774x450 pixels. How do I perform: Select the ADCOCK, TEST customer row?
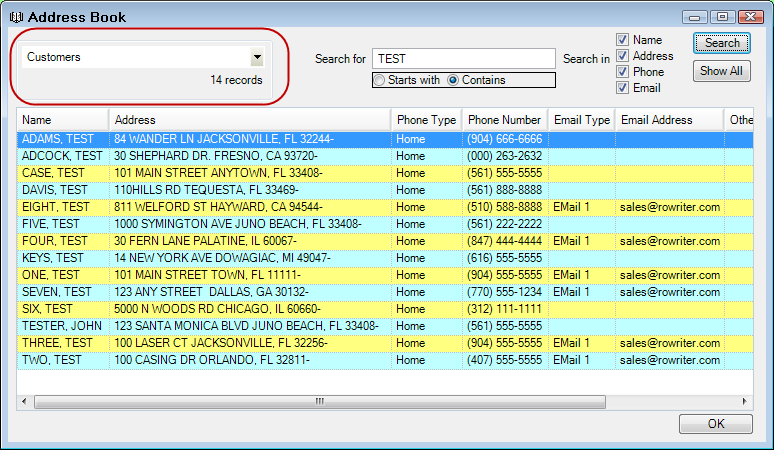point(62,156)
